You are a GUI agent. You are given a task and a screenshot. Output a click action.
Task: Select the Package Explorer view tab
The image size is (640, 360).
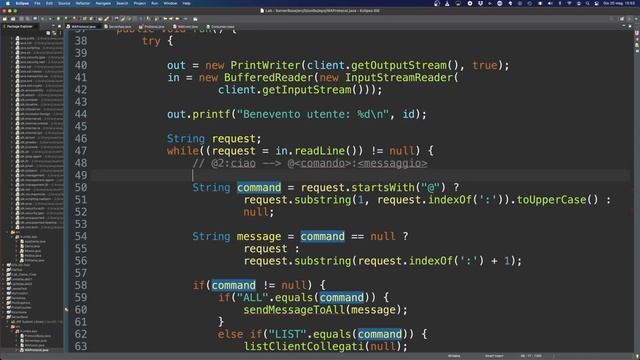[20, 27]
